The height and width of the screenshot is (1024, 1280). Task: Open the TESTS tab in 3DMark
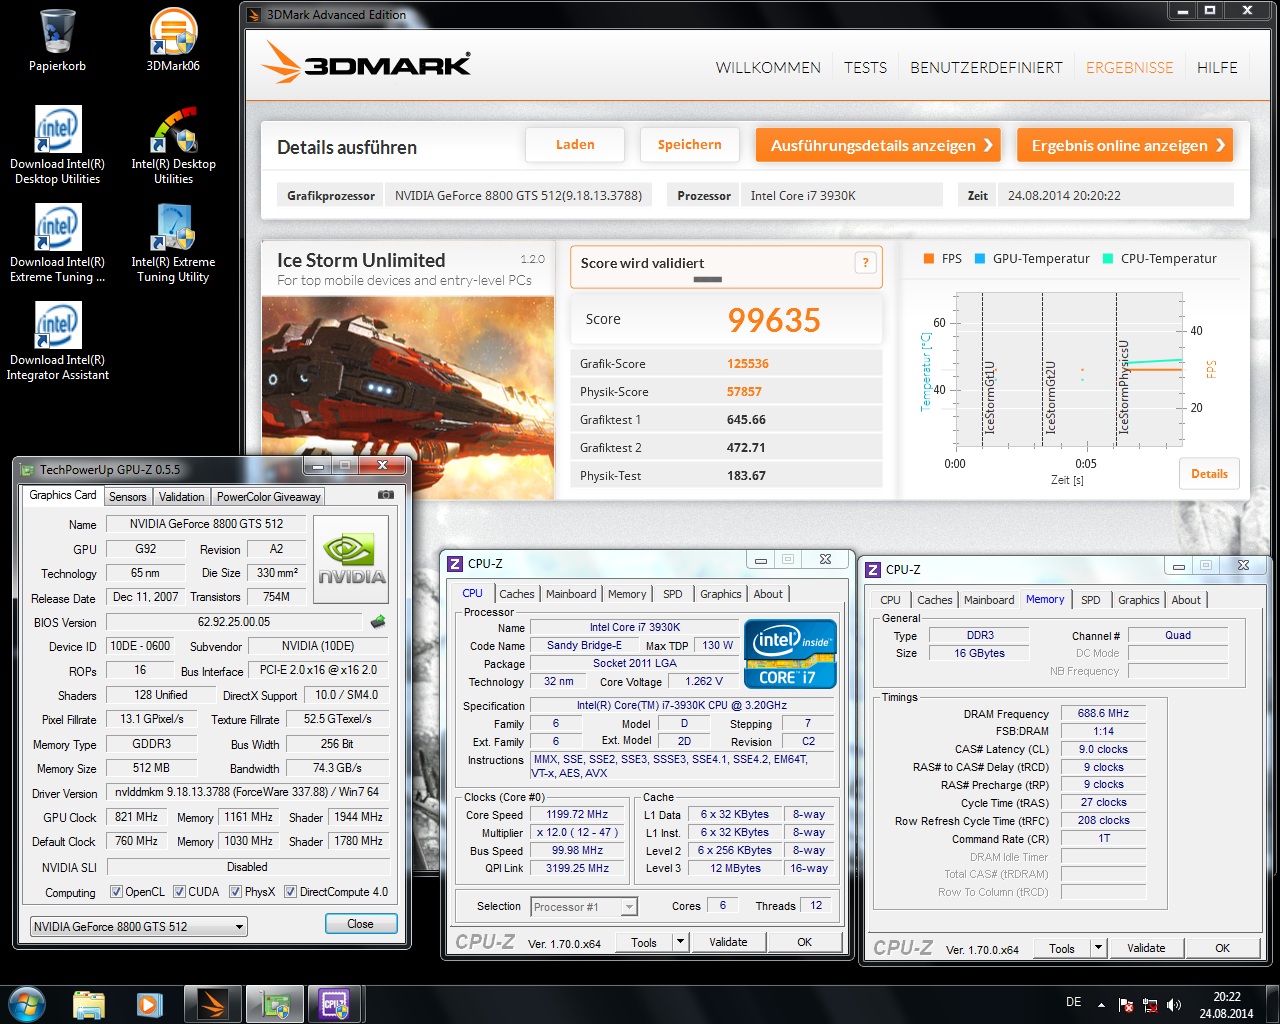pyautogui.click(x=865, y=68)
